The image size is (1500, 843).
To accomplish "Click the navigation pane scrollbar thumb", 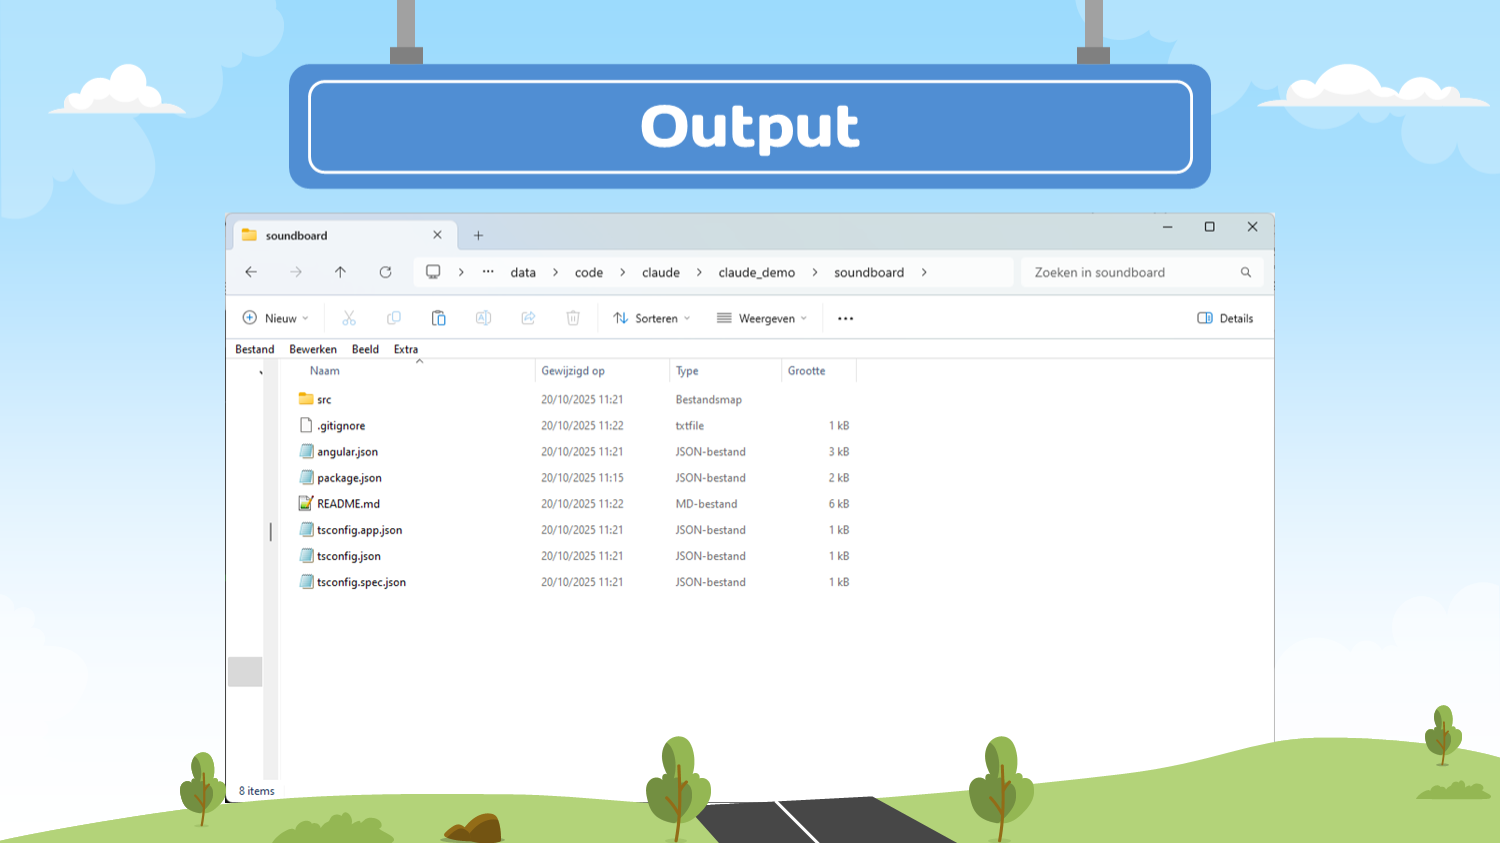I will 245,671.
